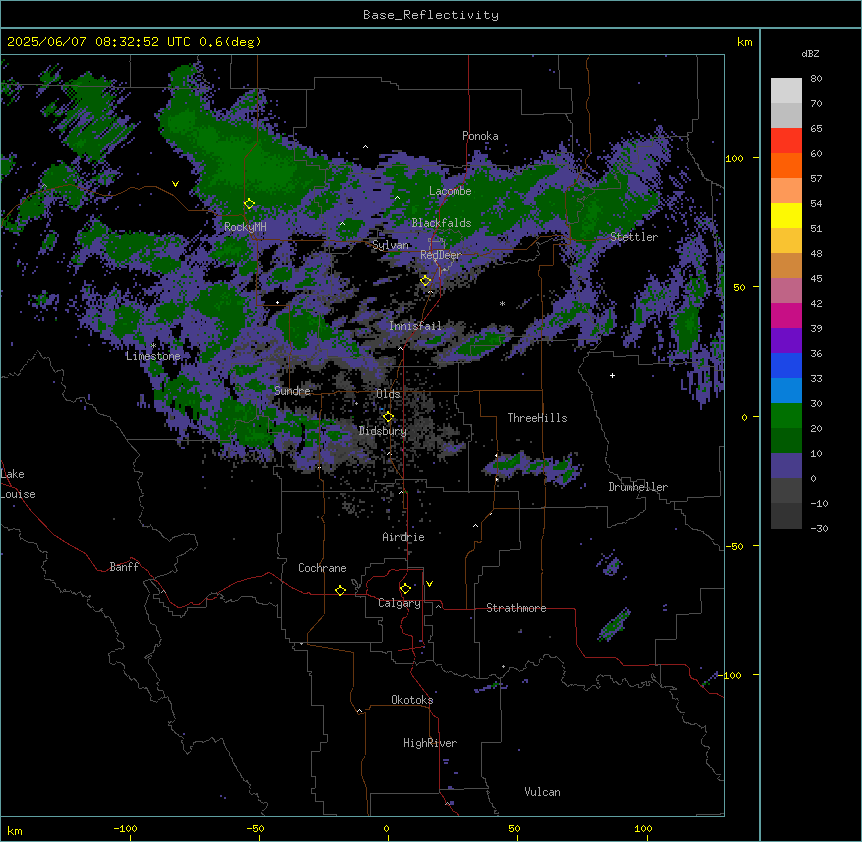
Task: Select the Lacombe city label
Action: [x=450, y=191]
